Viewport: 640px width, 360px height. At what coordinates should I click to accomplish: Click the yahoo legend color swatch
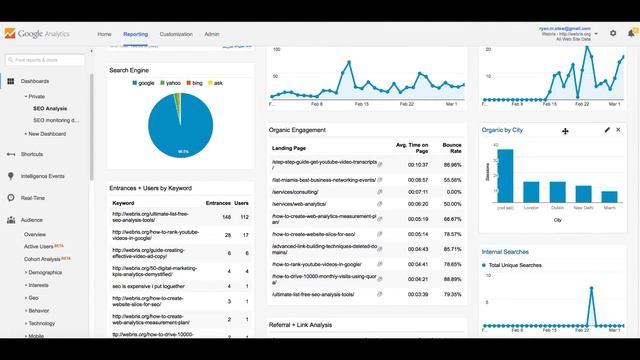(162, 83)
